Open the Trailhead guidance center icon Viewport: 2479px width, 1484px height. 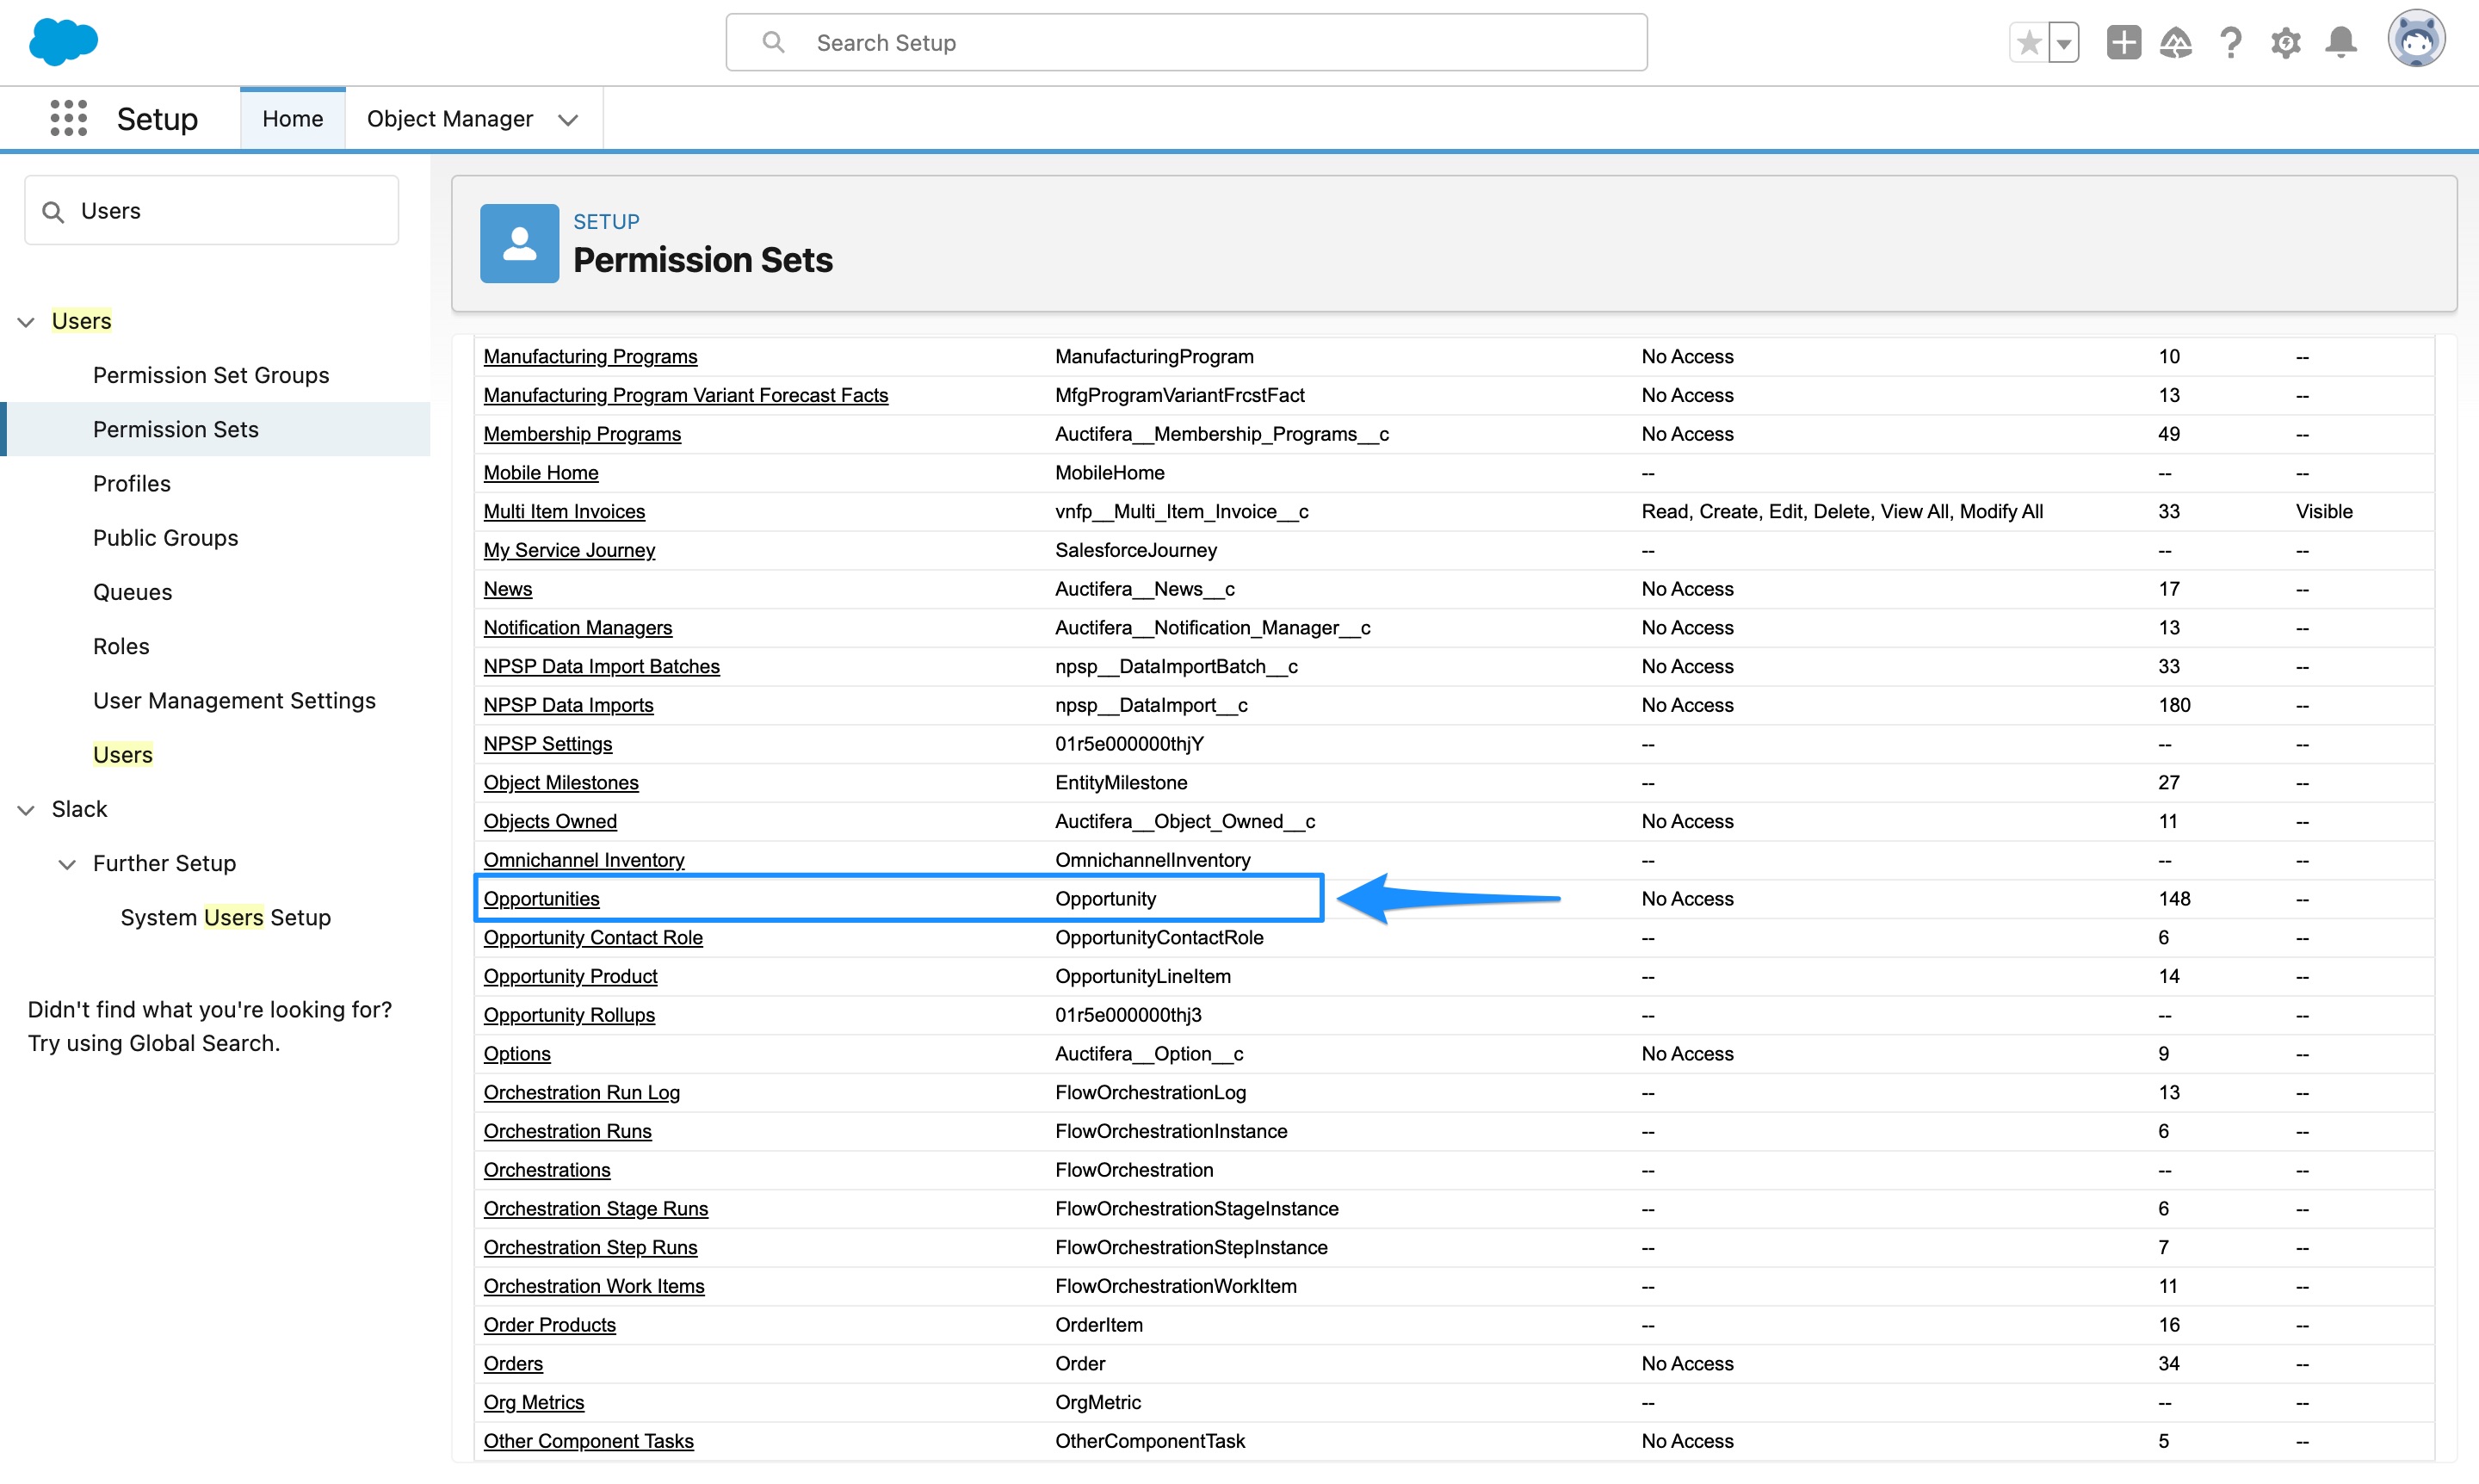2175,42
